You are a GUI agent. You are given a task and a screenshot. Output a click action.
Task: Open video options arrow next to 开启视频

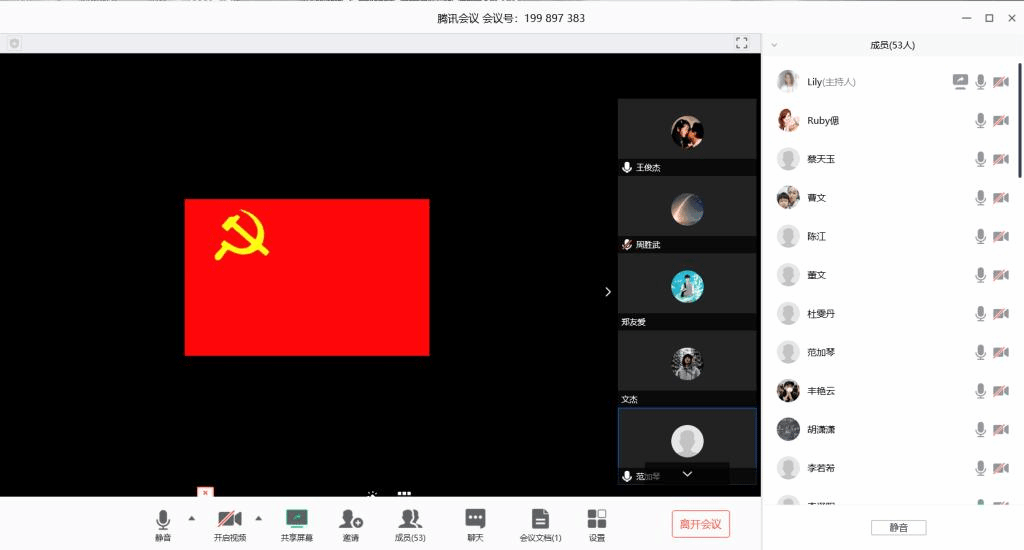pos(259,518)
